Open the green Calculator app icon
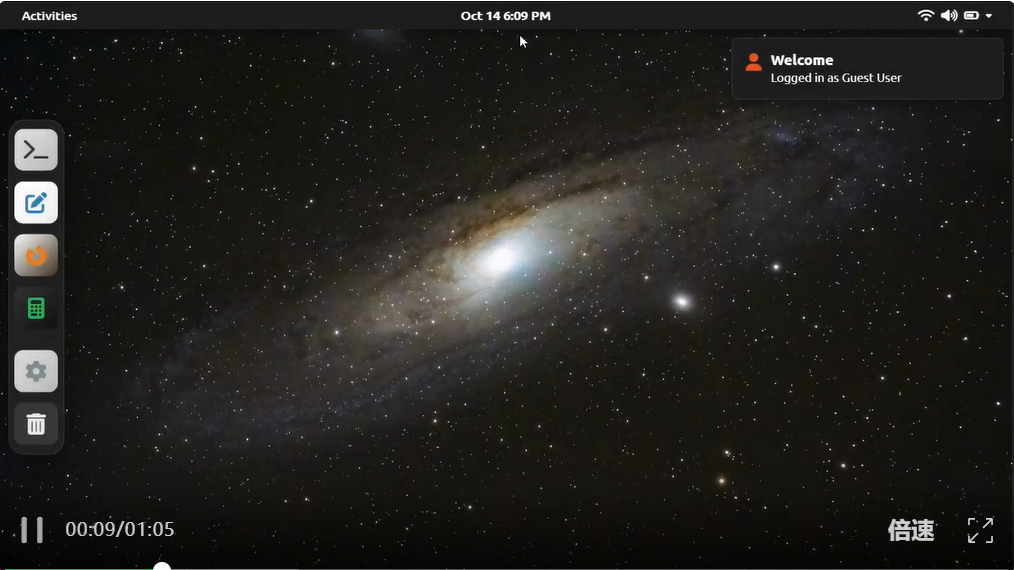 click(x=36, y=308)
